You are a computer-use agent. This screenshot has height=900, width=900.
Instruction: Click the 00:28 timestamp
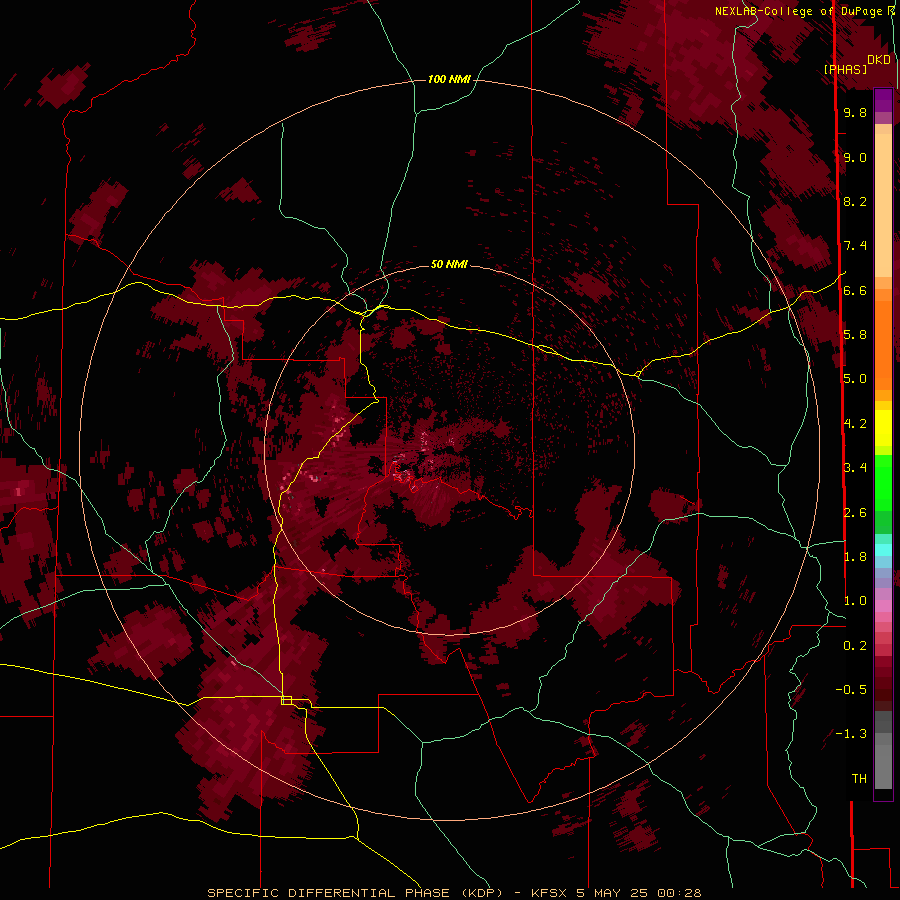coord(679,893)
